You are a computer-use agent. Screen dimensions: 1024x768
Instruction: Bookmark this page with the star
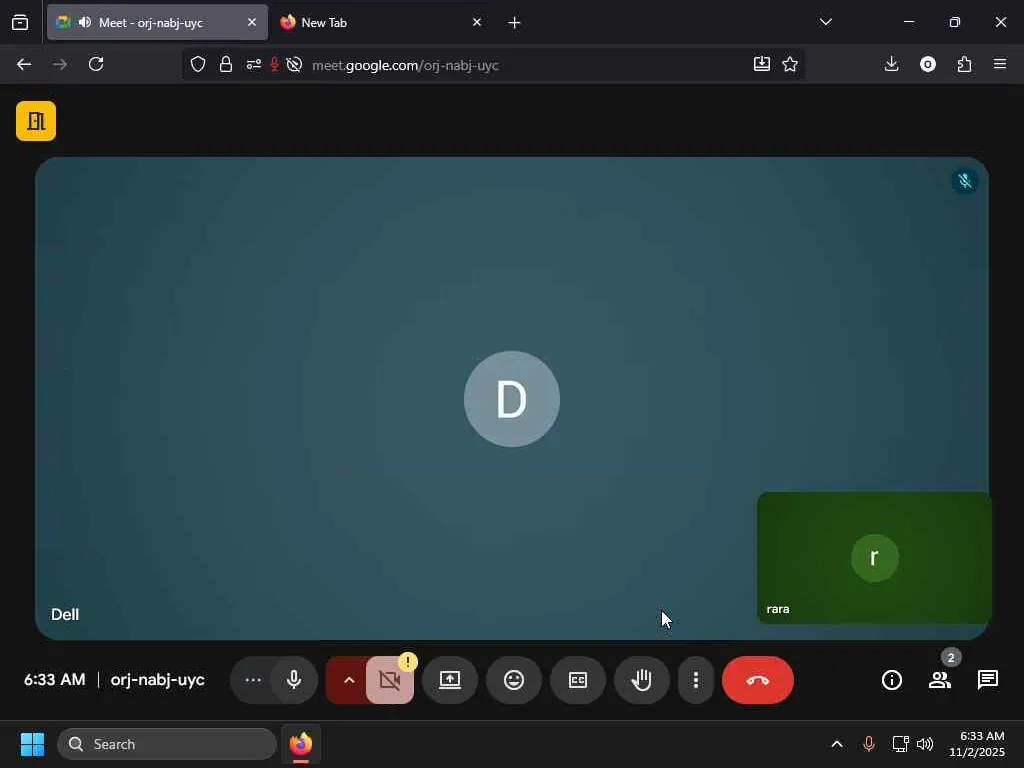coord(790,64)
